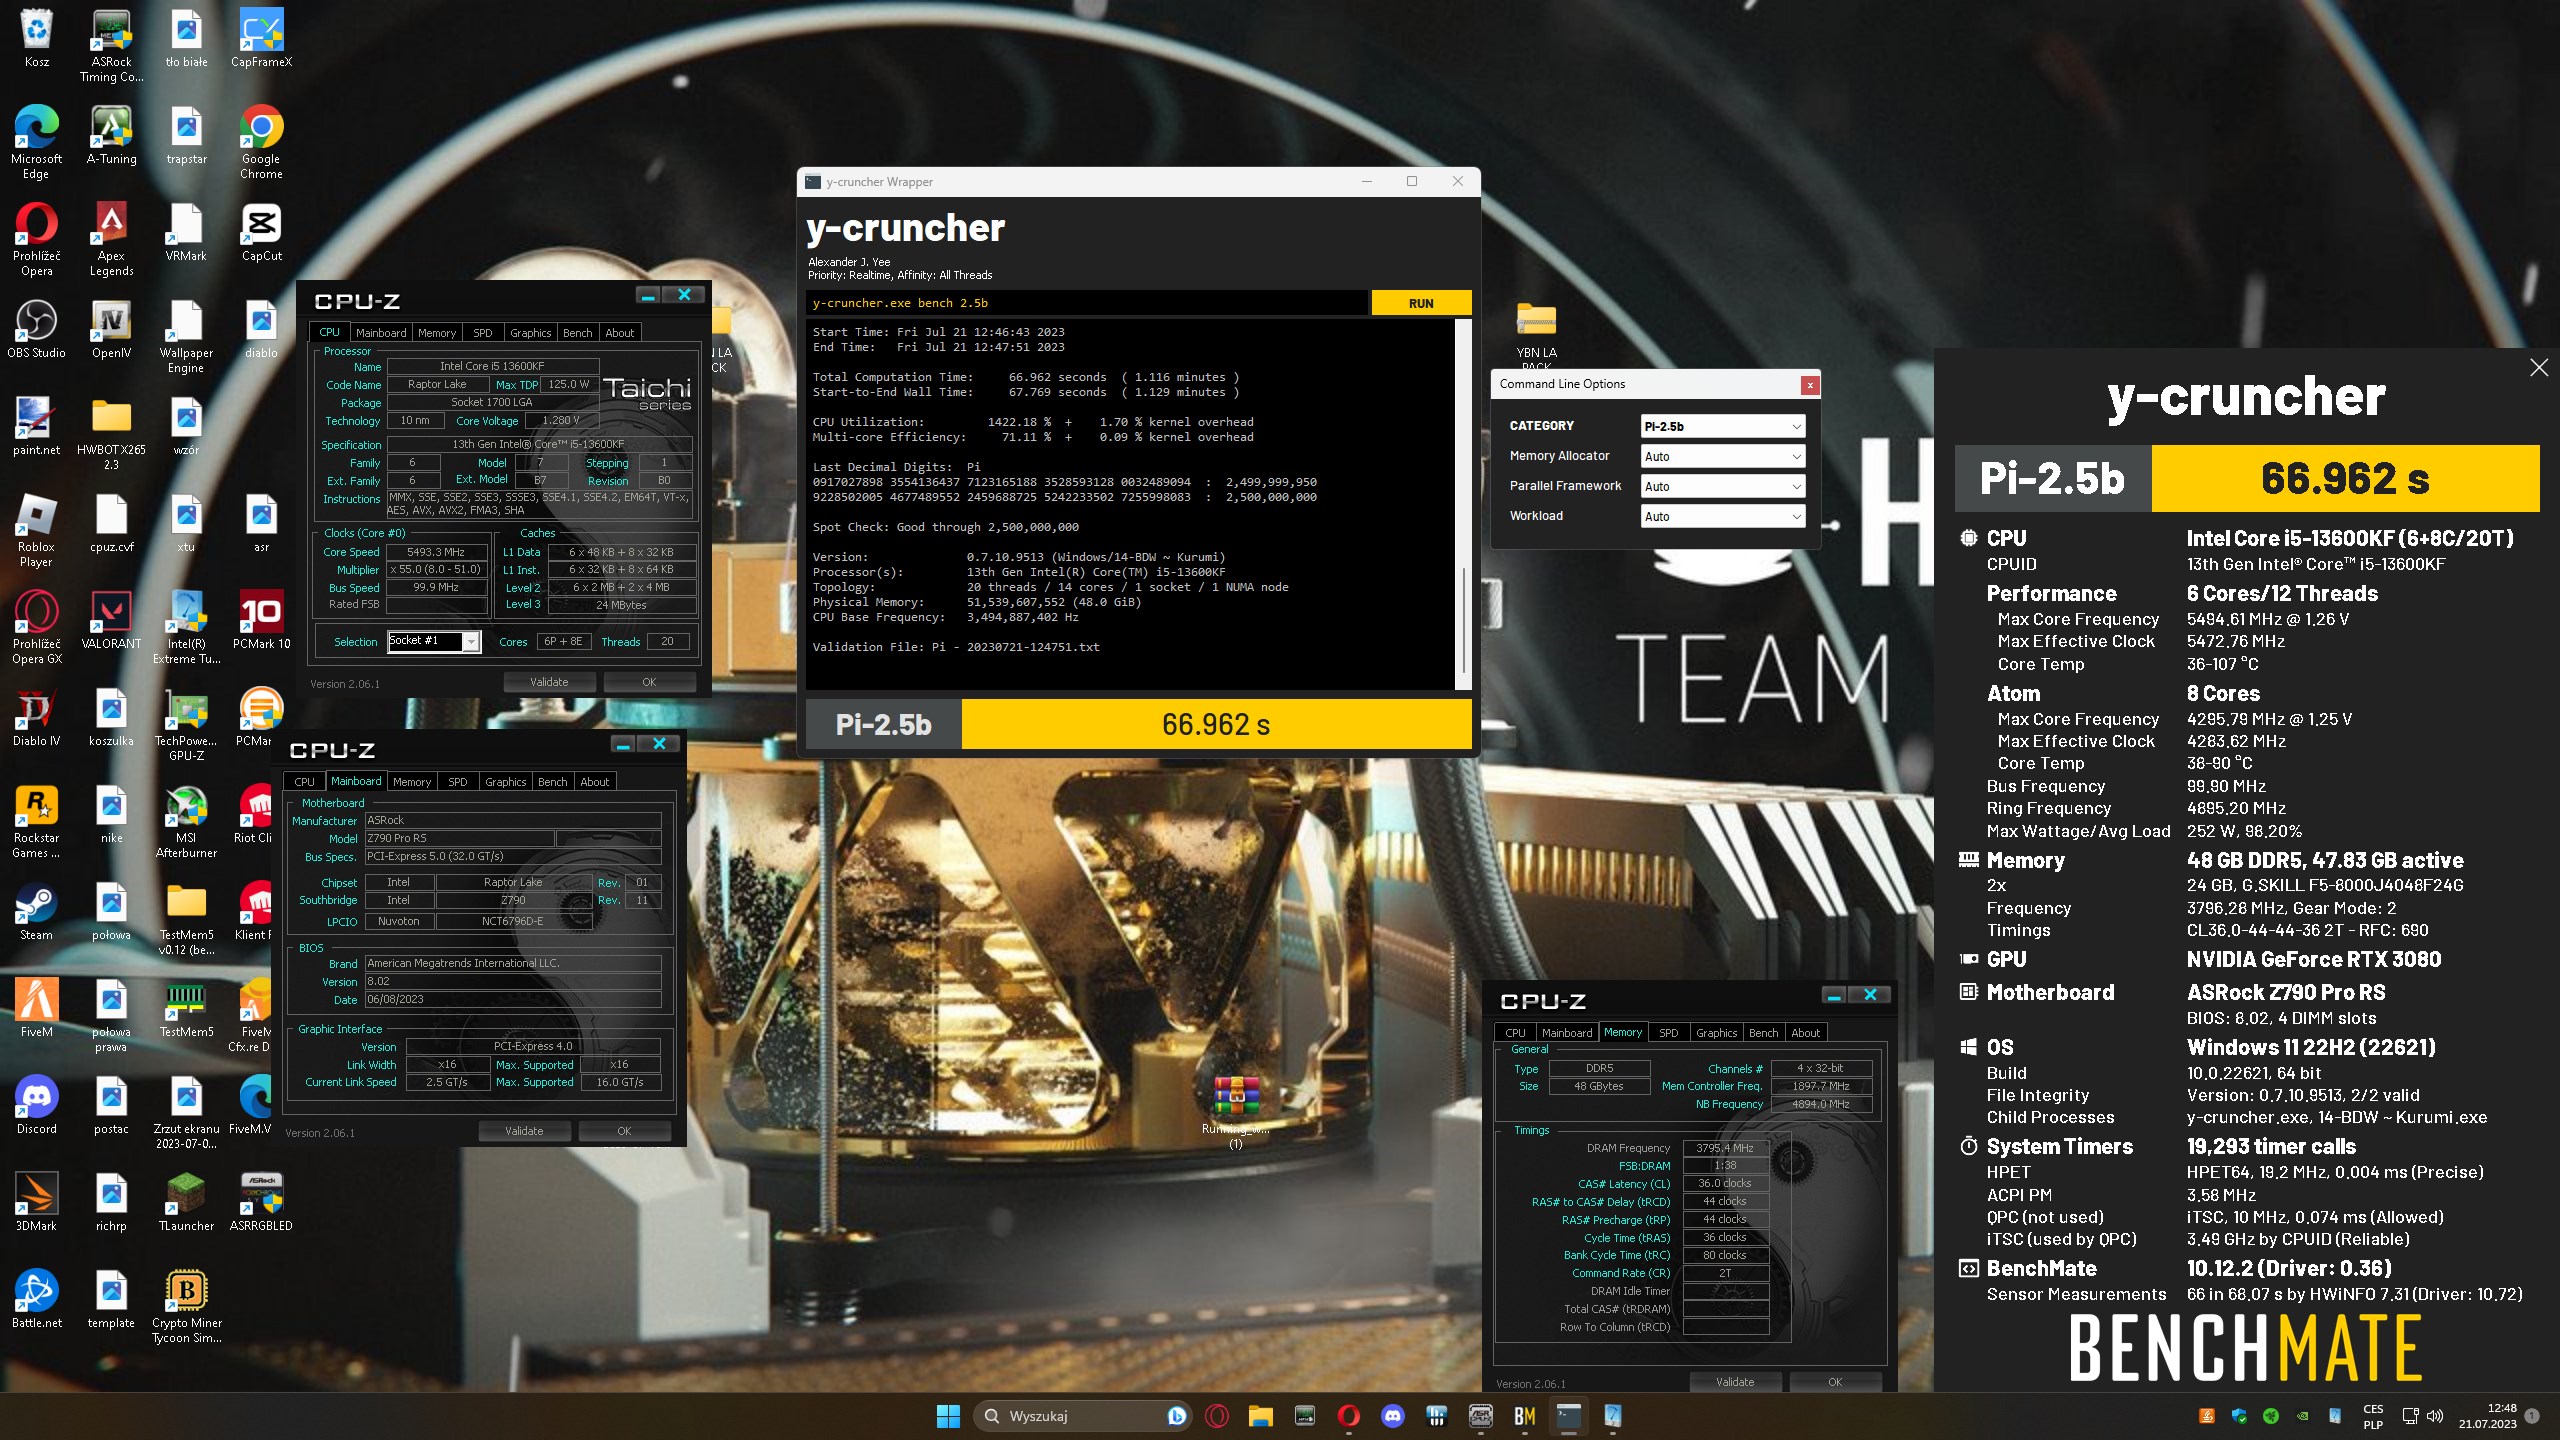This screenshot has height=1440, width=2560.
Task: Click OK in the top CPU-Z window
Action: point(649,682)
